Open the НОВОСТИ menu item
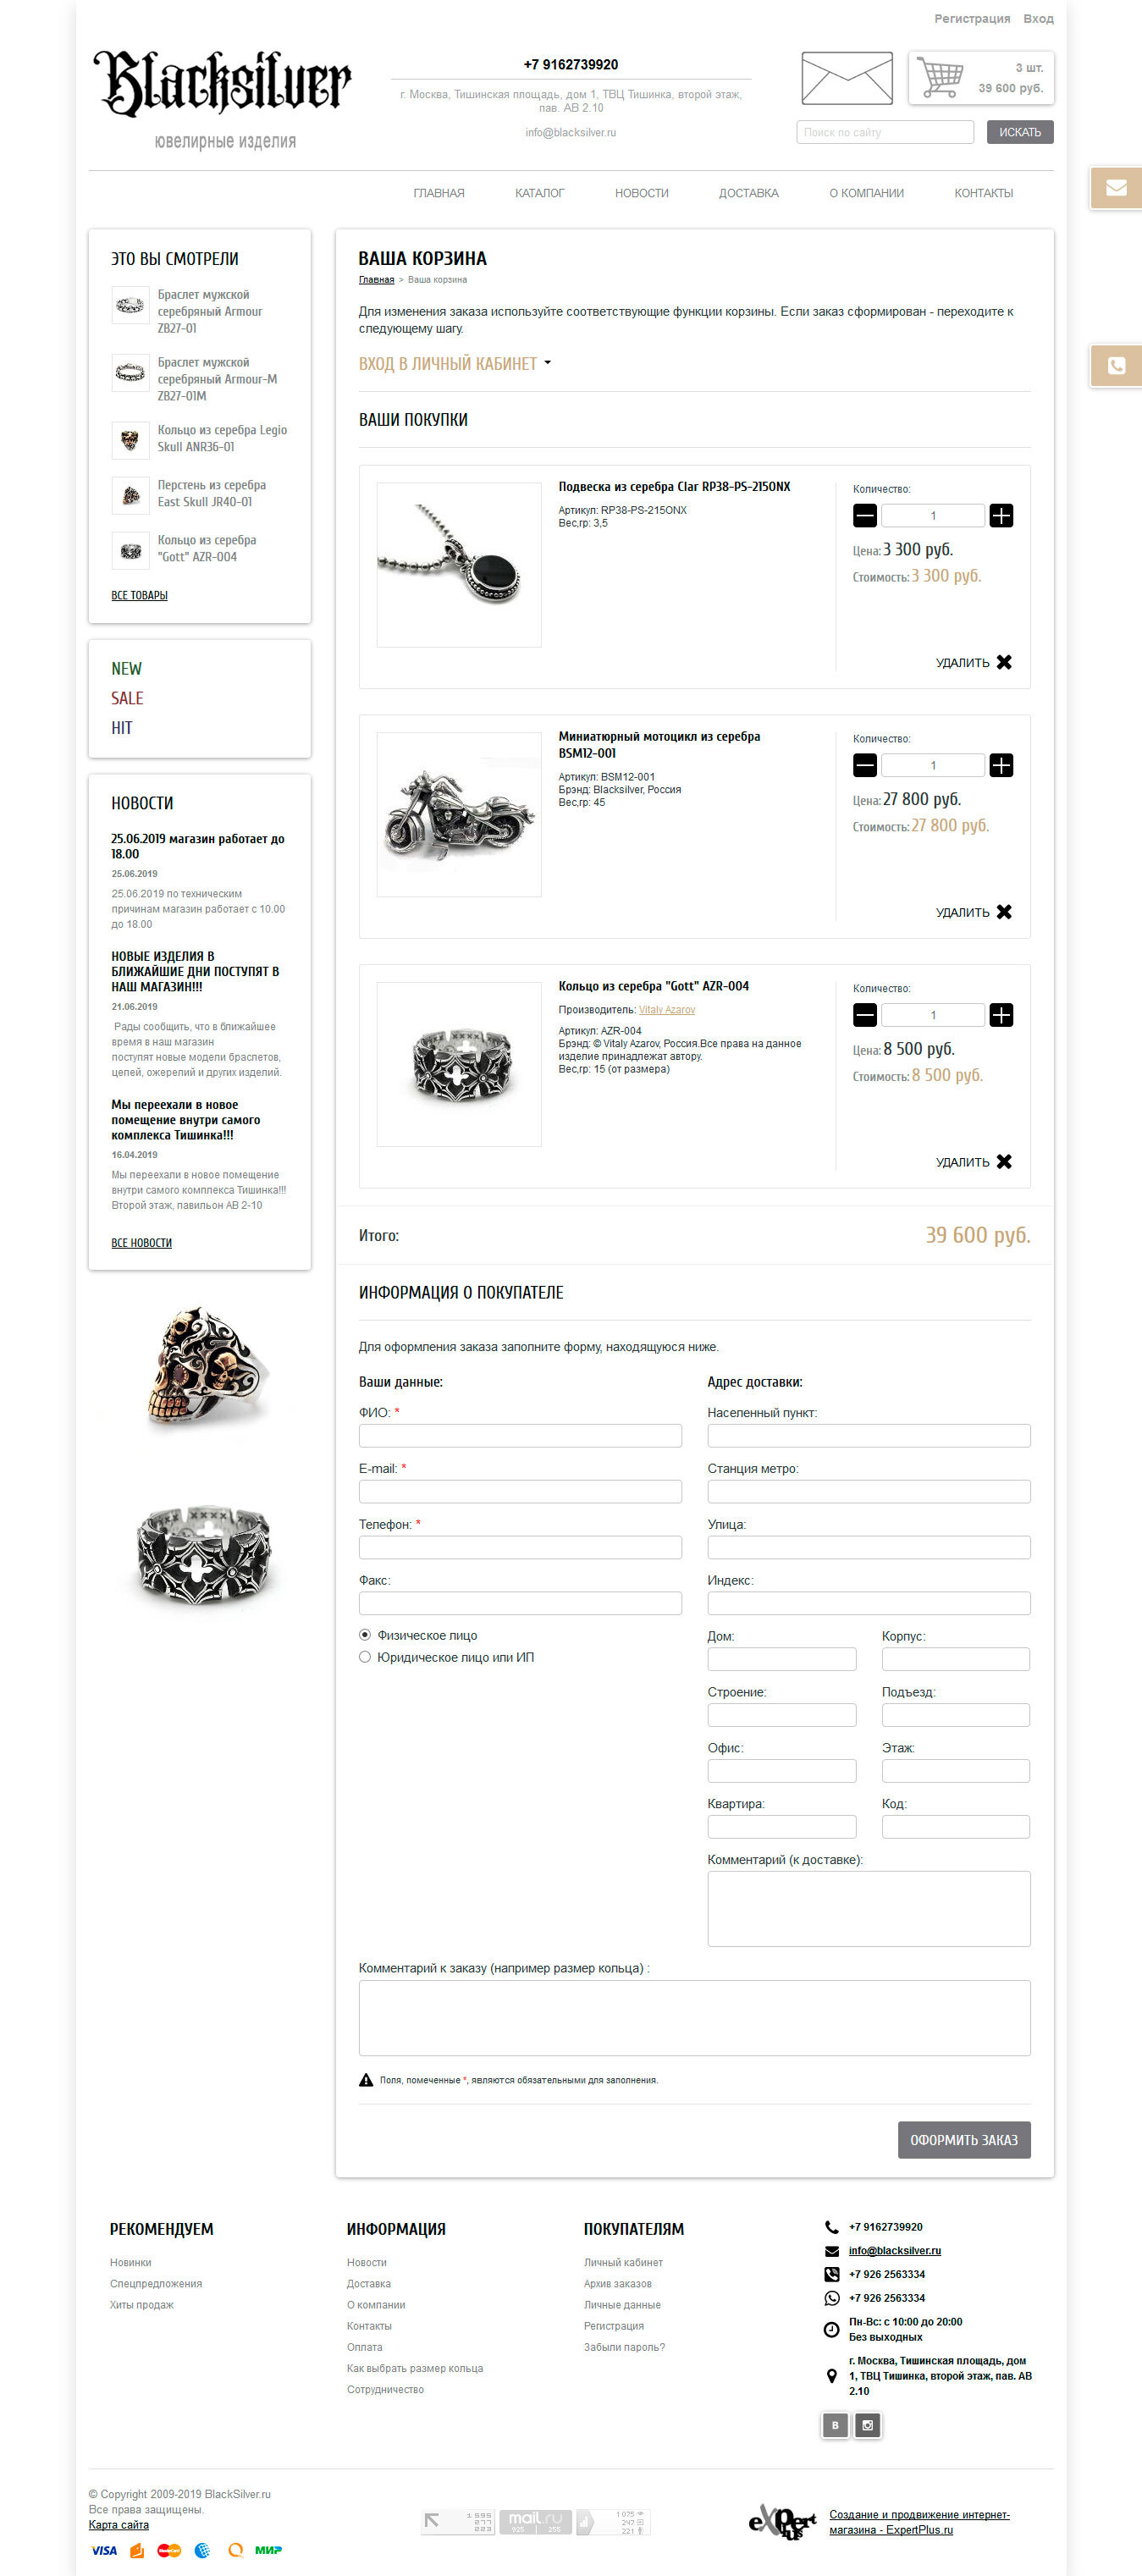 pos(642,193)
